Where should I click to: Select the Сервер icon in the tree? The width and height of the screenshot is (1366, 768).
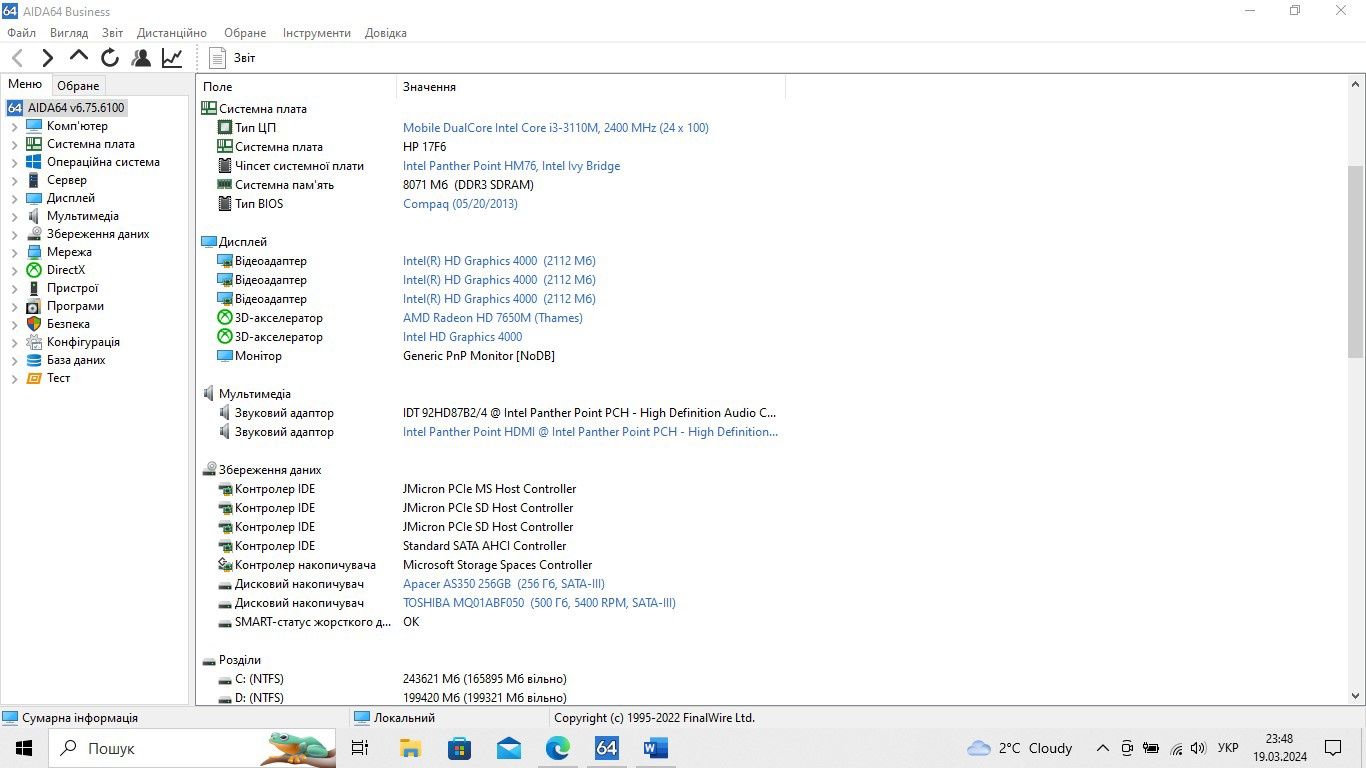[34, 180]
